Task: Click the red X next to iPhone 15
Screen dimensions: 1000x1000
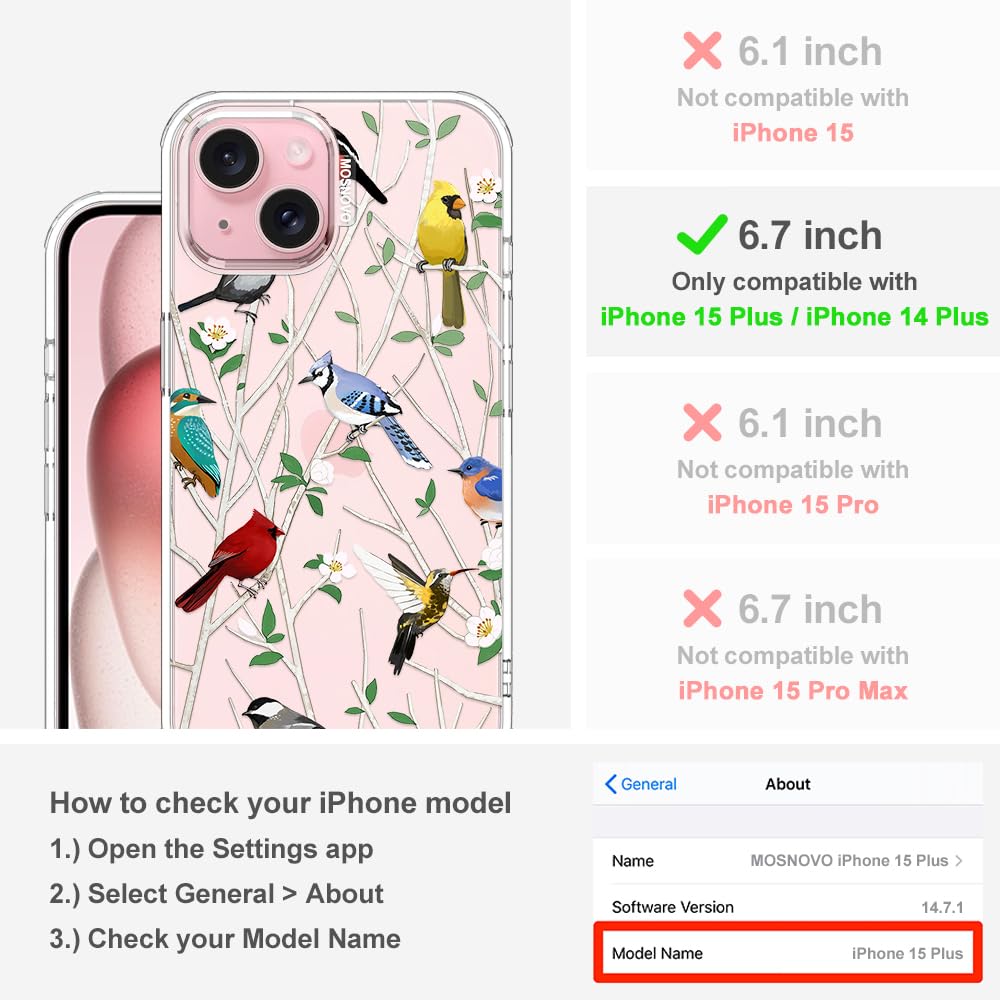Action: pyautogui.click(x=702, y=50)
